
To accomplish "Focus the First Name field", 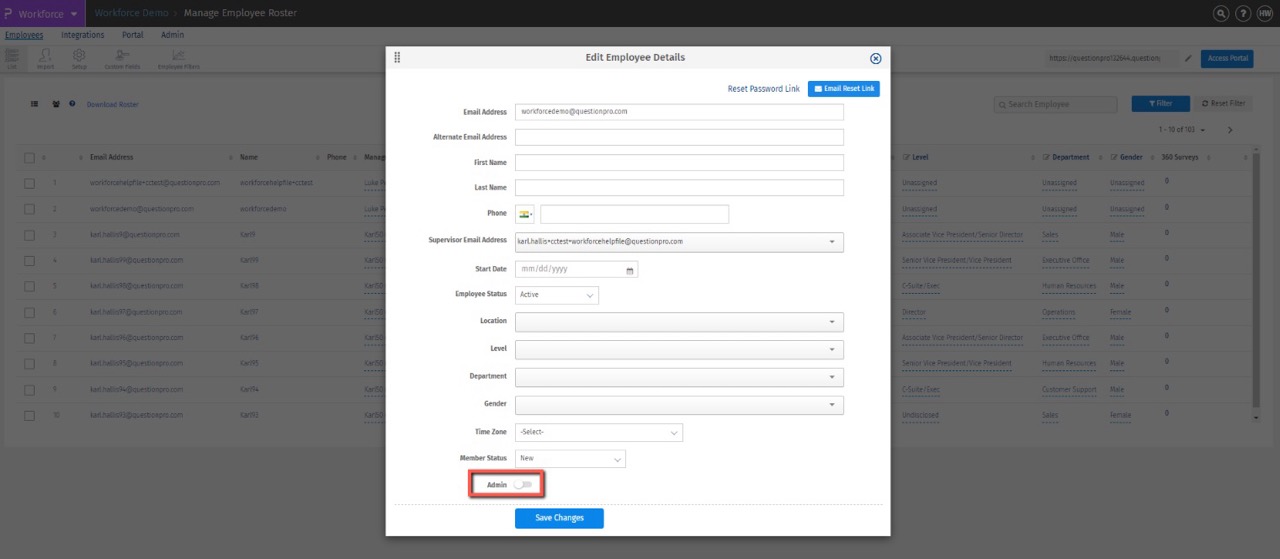I will tap(679, 162).
